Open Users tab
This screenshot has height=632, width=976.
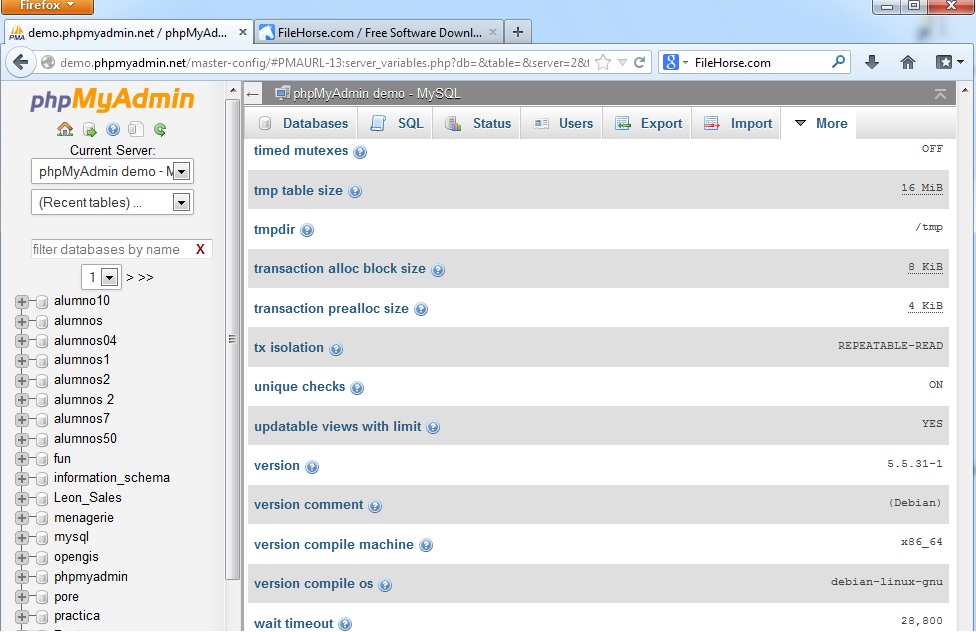pos(563,123)
